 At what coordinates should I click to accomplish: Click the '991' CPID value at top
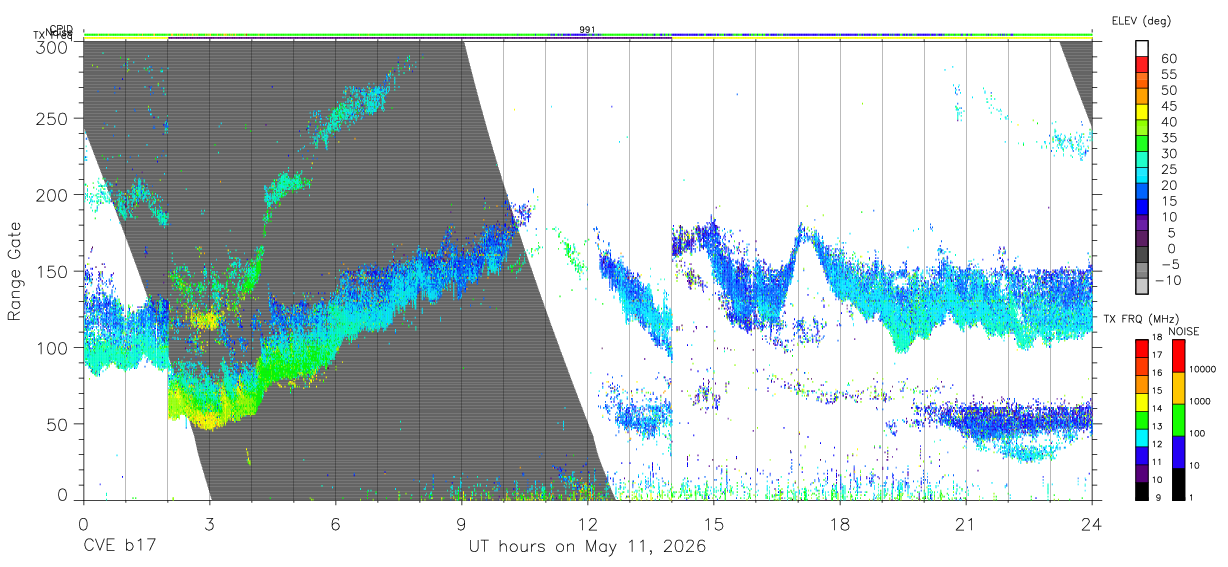(588, 30)
